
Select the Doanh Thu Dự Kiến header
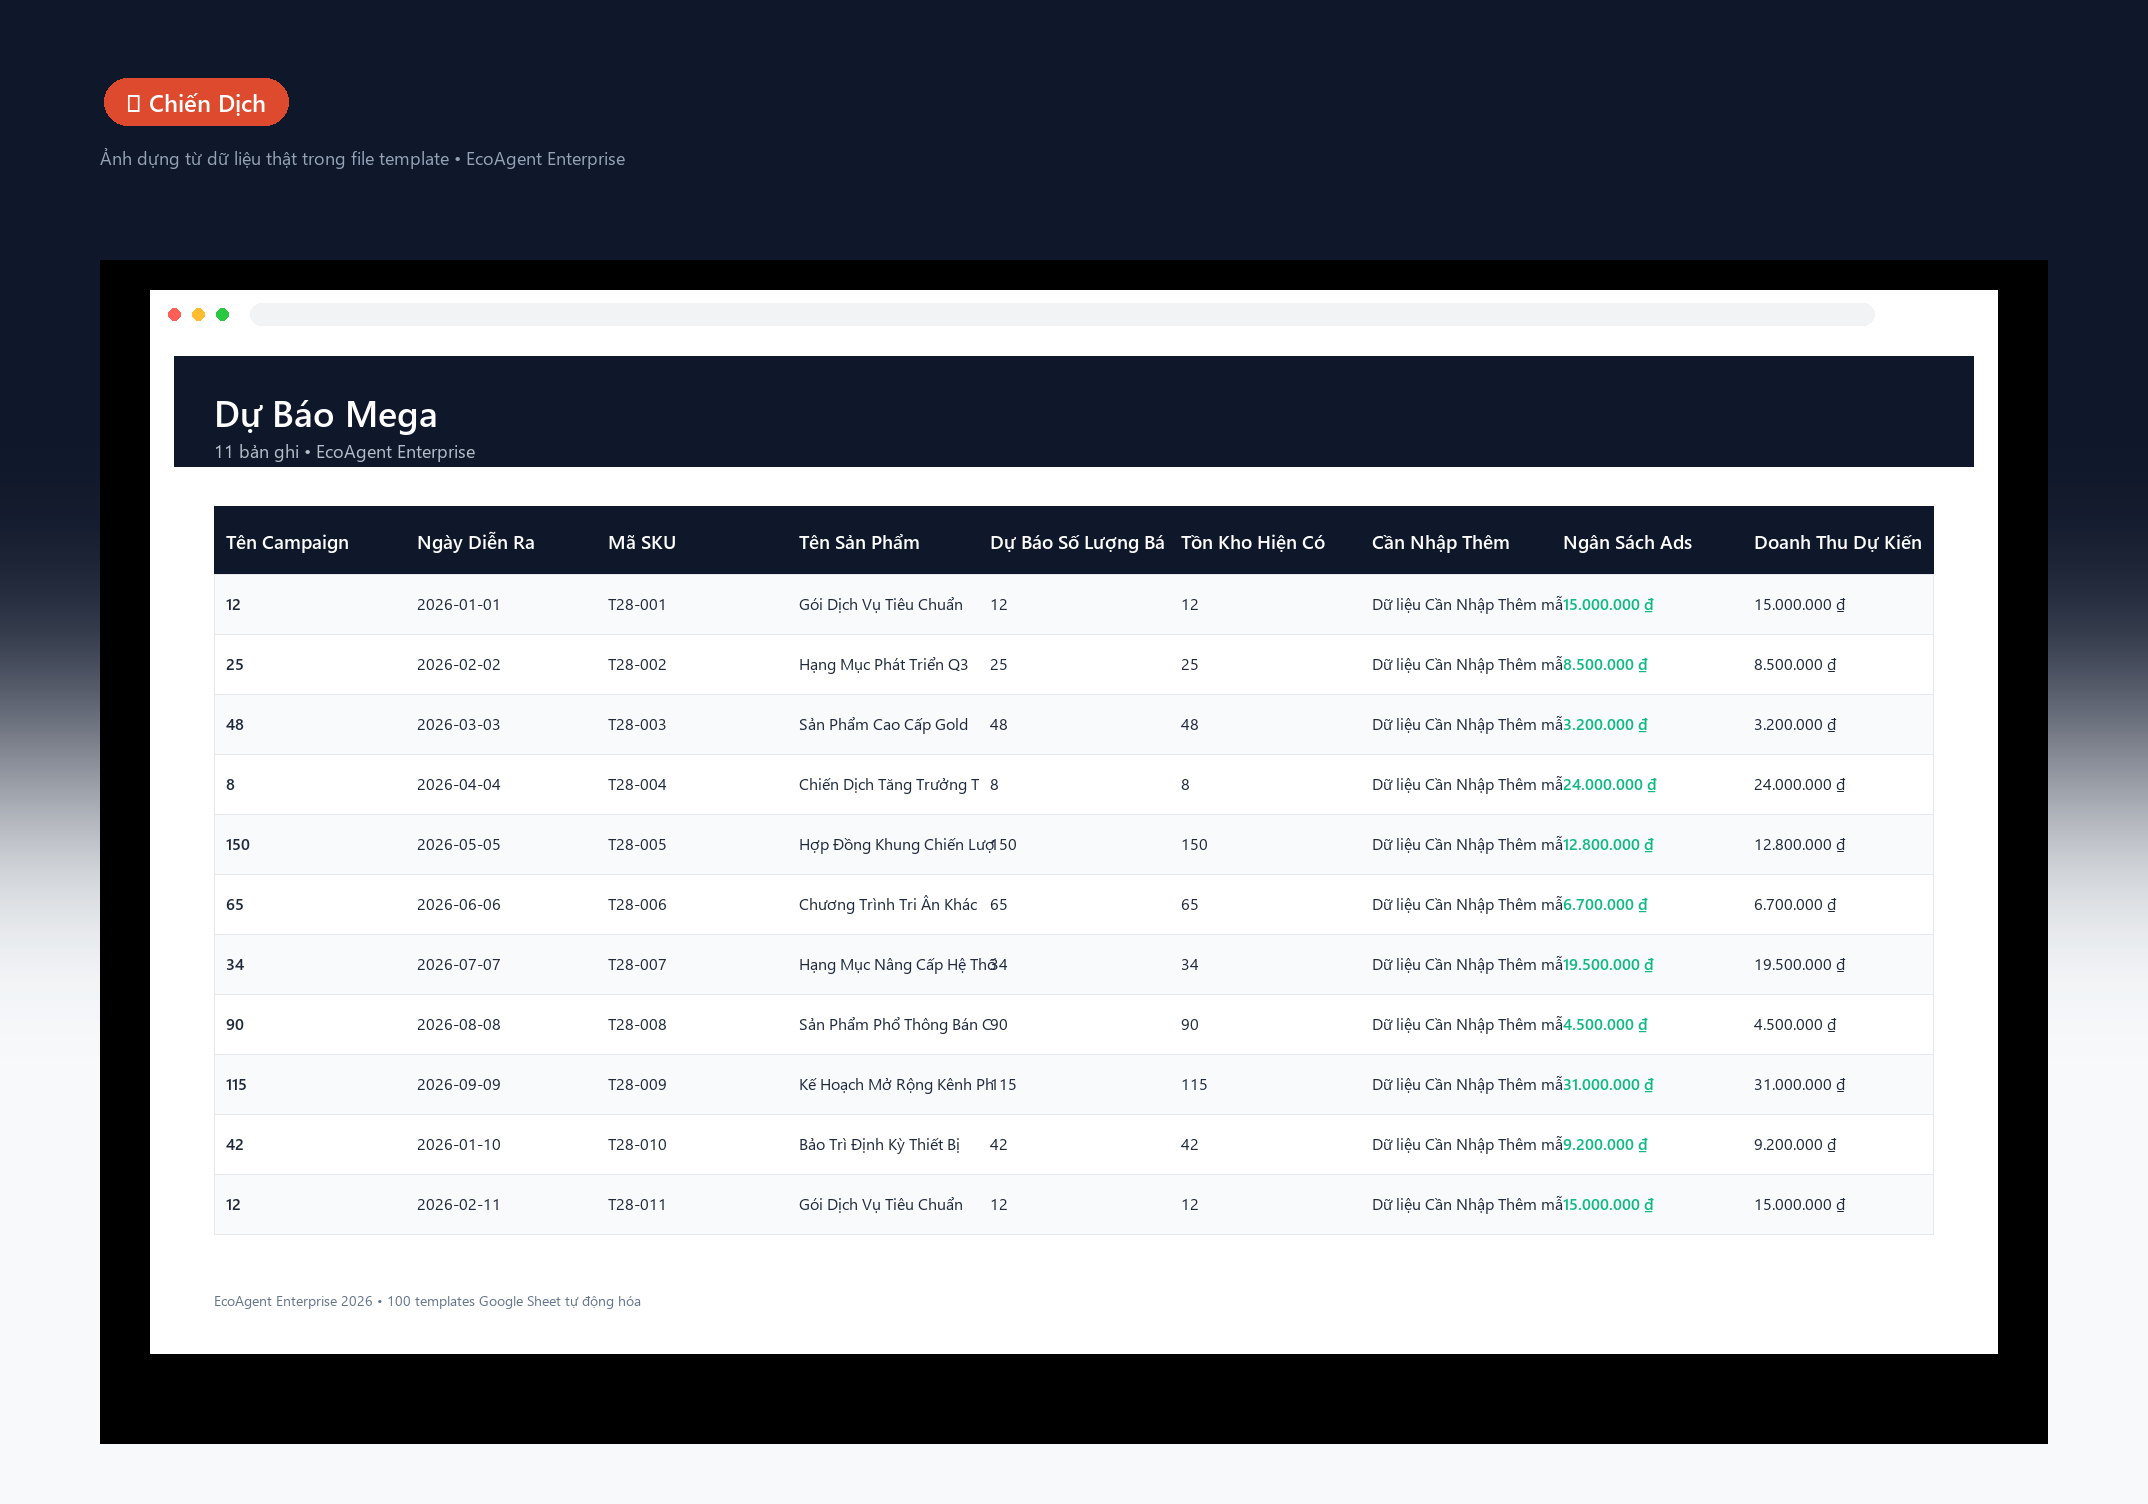1838,542
